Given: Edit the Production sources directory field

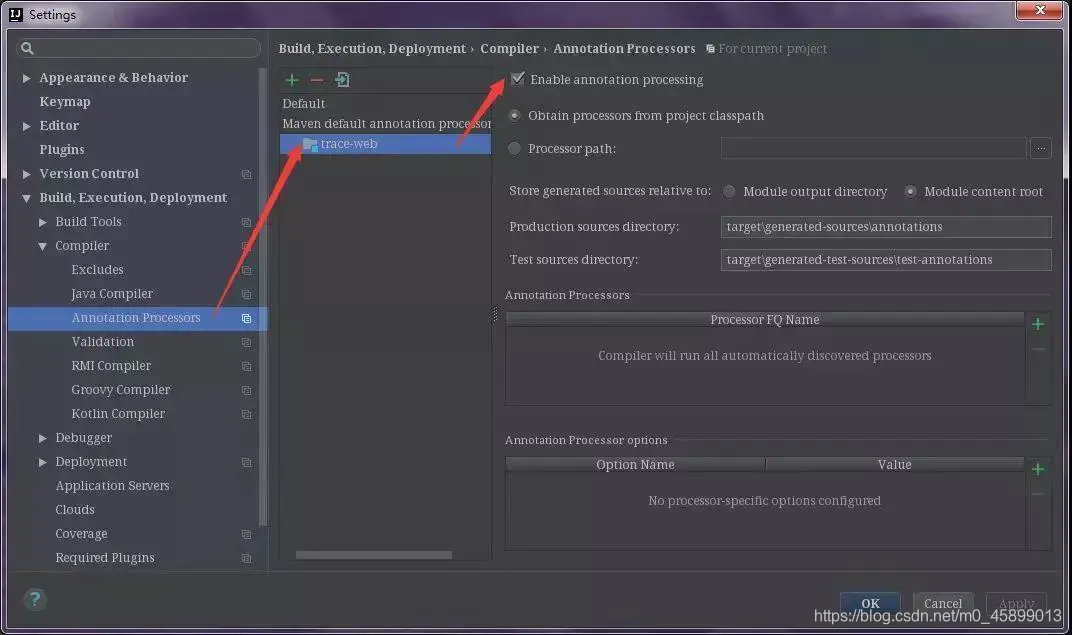Looking at the screenshot, I should [886, 227].
